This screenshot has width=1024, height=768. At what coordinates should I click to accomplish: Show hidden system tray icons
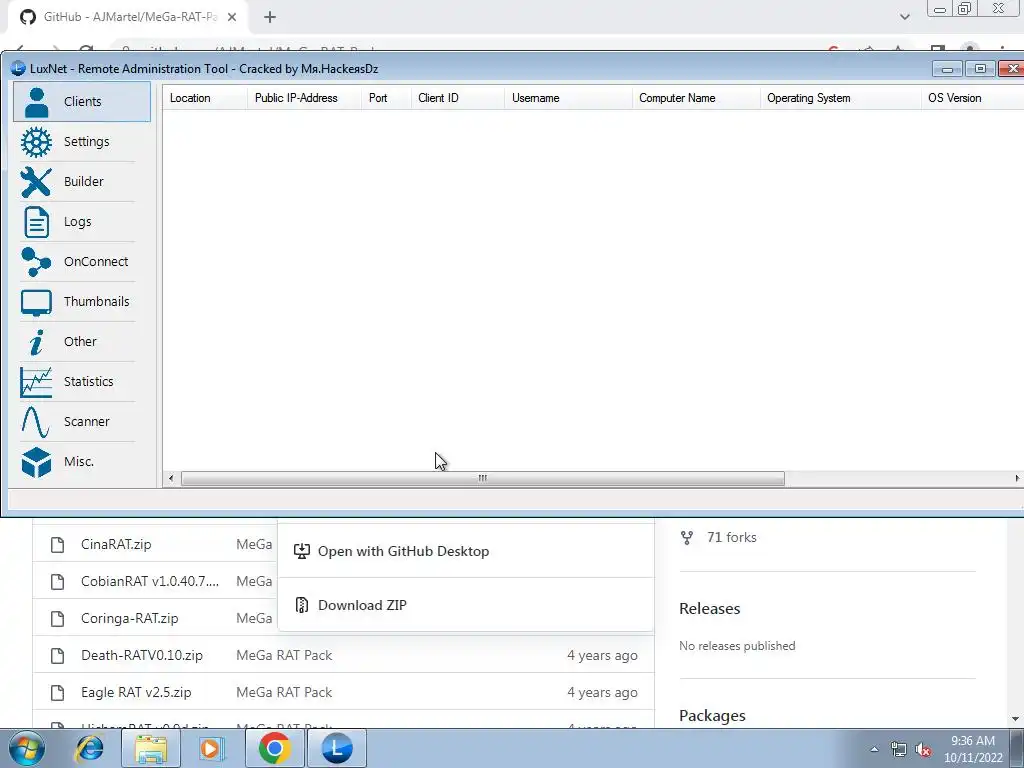point(874,749)
